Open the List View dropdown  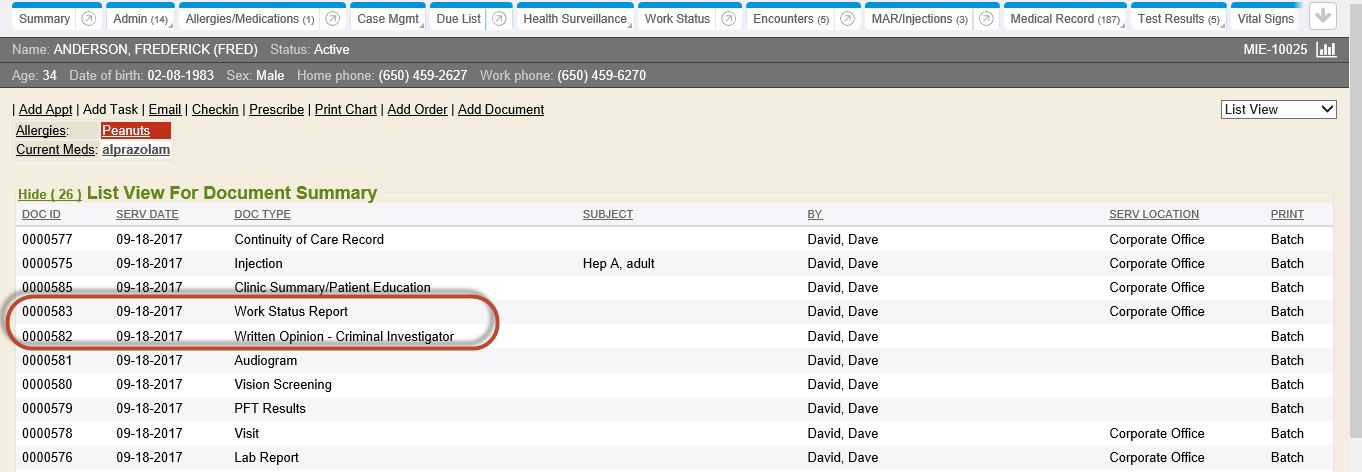pyautogui.click(x=1279, y=109)
